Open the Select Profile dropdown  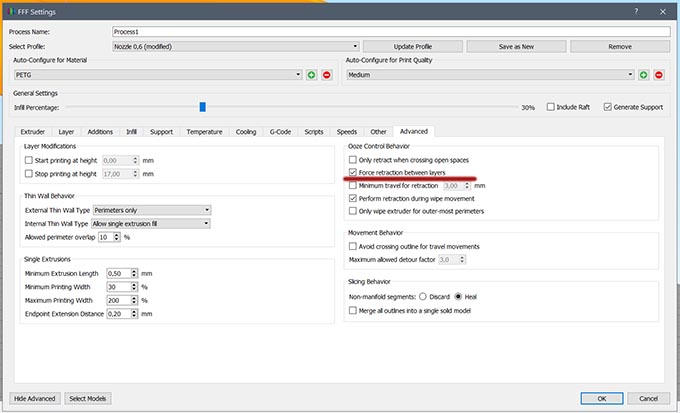pos(236,46)
